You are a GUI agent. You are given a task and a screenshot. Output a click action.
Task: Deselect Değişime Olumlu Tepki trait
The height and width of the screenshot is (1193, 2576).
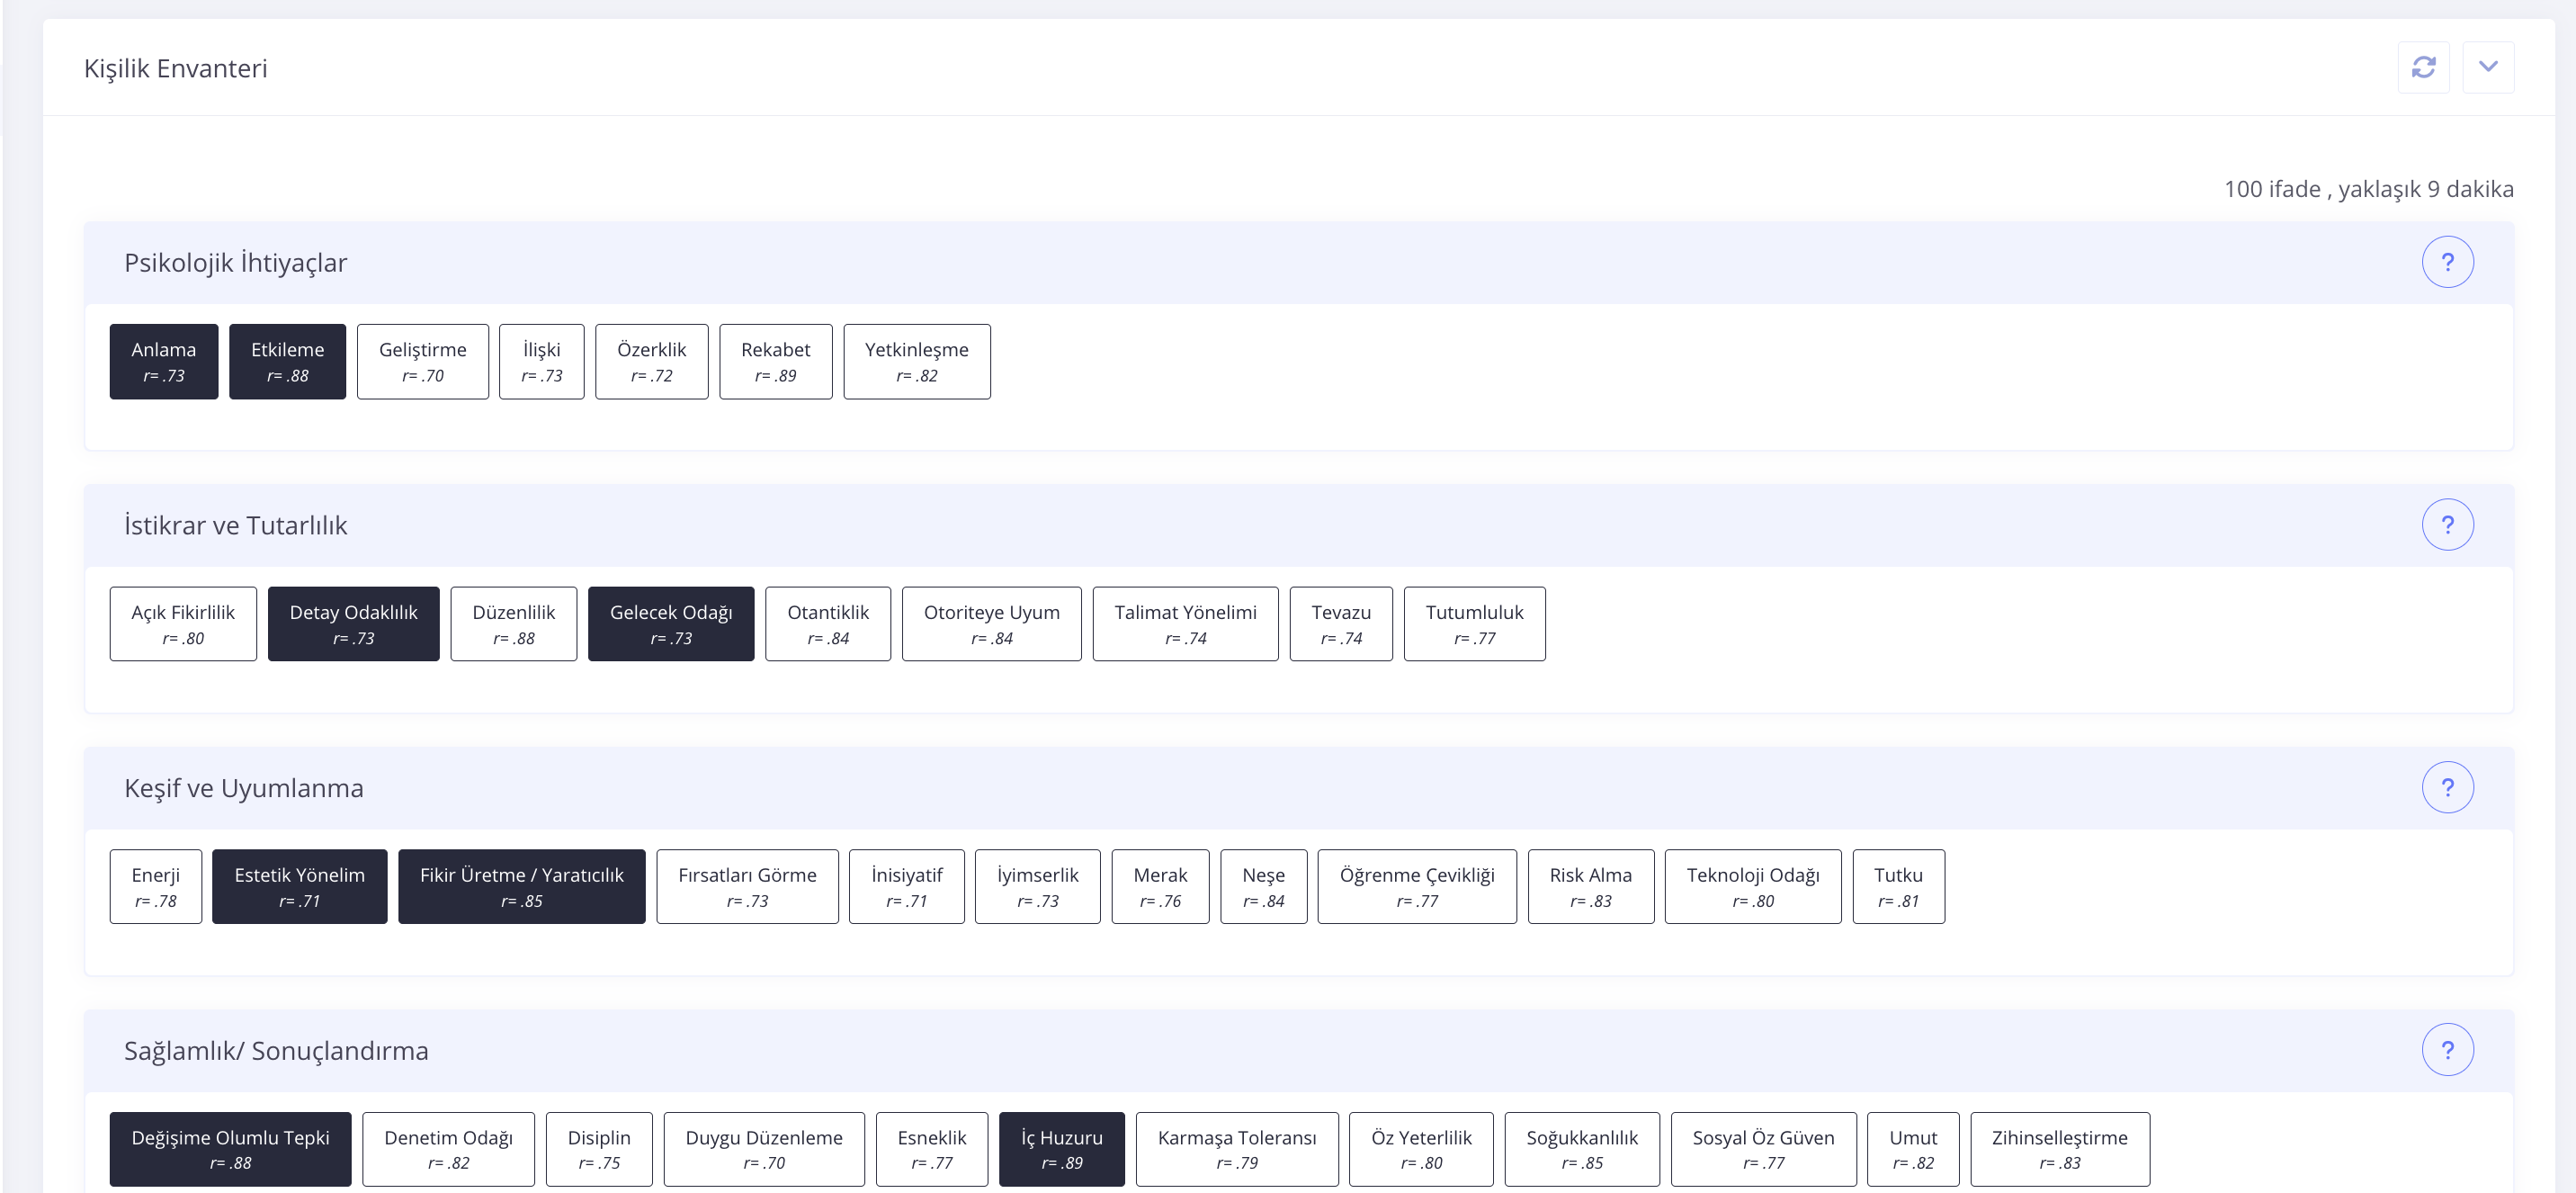tap(230, 1149)
